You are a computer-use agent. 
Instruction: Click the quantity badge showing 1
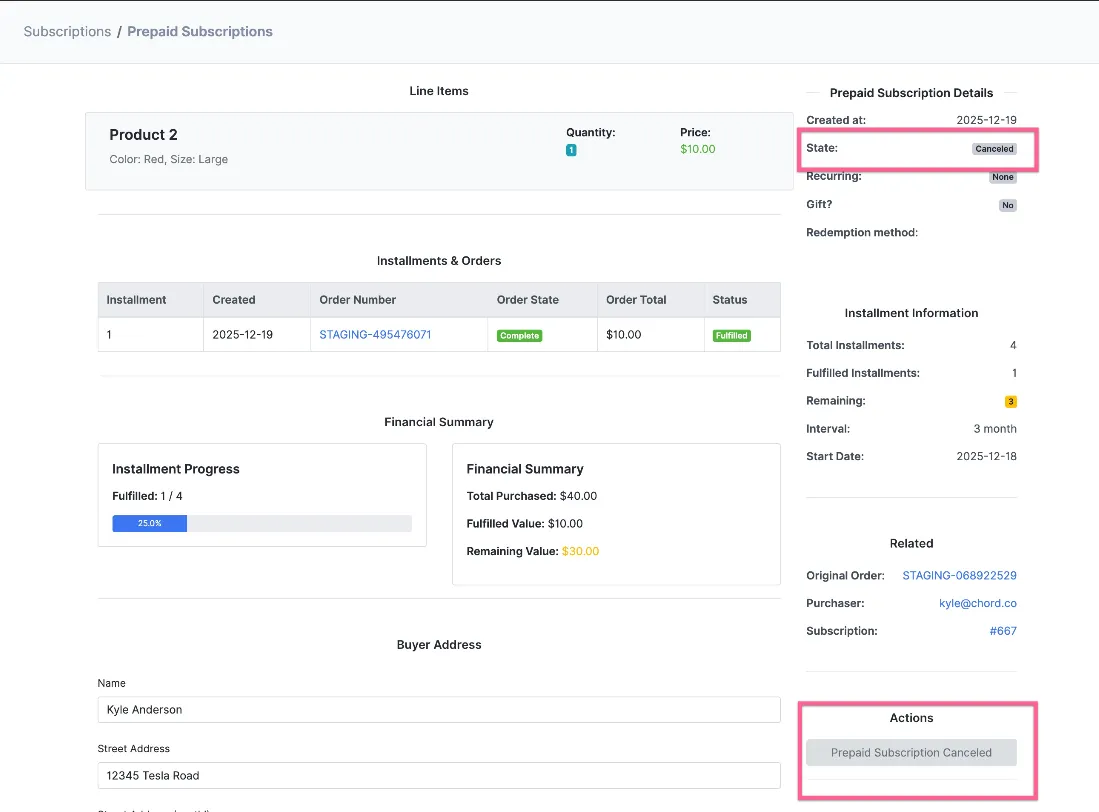pos(571,150)
